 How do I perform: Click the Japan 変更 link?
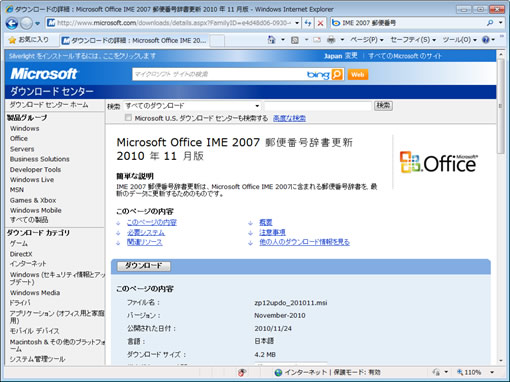(341, 56)
